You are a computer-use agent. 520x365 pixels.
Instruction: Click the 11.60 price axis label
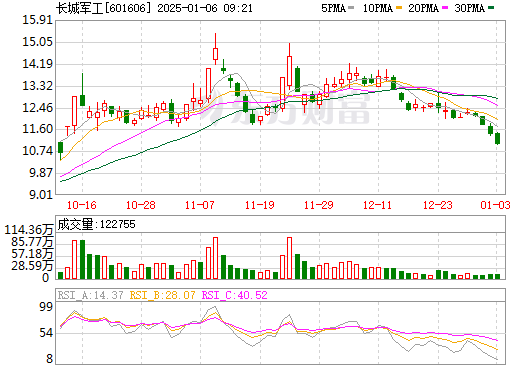pyautogui.click(x=38, y=129)
